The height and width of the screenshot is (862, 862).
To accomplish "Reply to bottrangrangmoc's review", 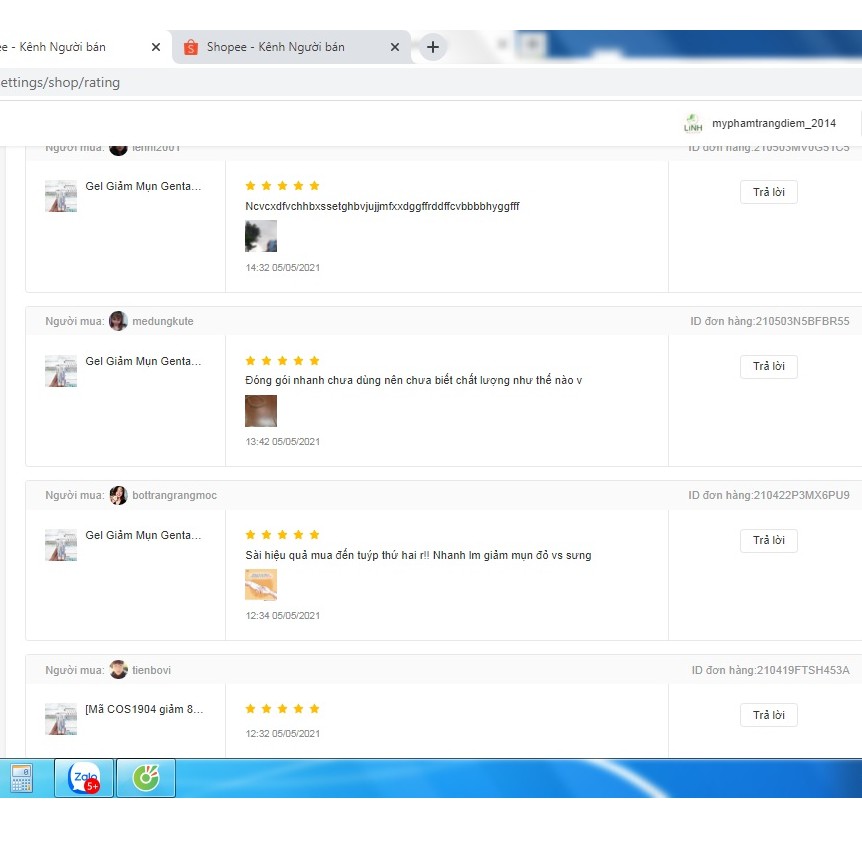I will (x=769, y=540).
